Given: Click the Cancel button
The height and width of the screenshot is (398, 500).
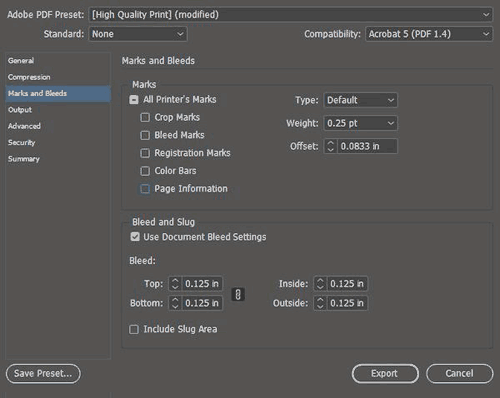Looking at the screenshot, I should click(459, 373).
